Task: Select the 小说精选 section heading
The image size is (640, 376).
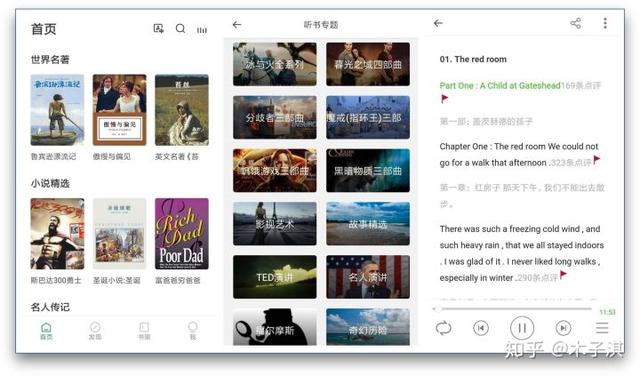Action: tap(50, 183)
